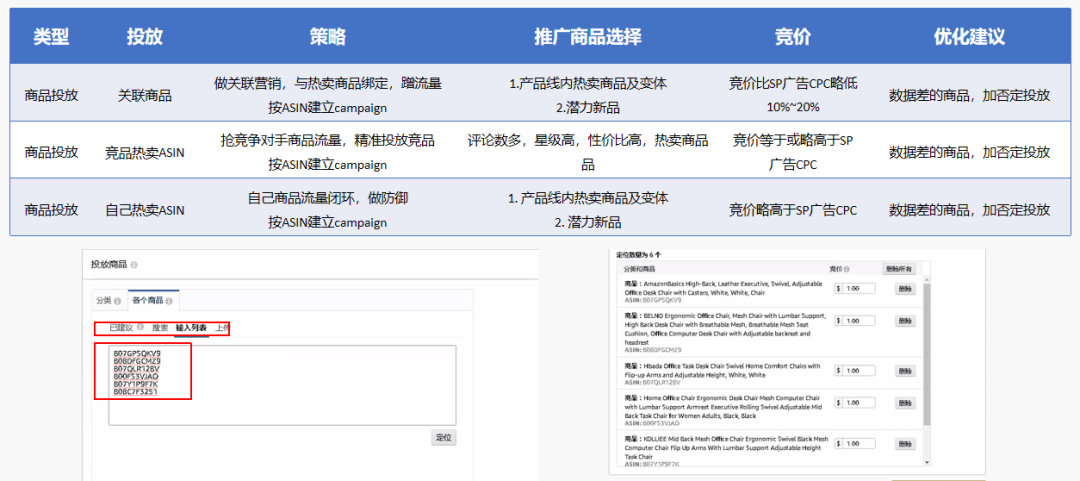Viewport: 1080px width, 481px height.
Task: Click the 类型 column header
Action: pos(52,37)
